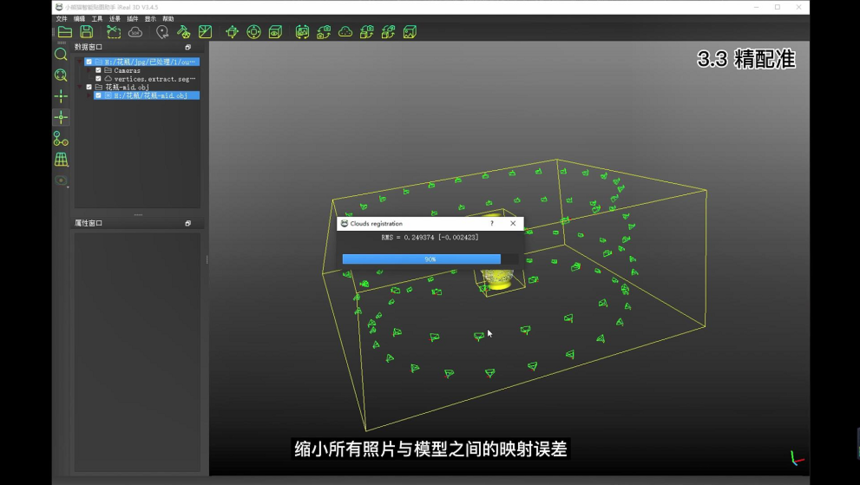The width and height of the screenshot is (860, 485).
Task: Open the 帮助 menu
Action: [x=168, y=19]
